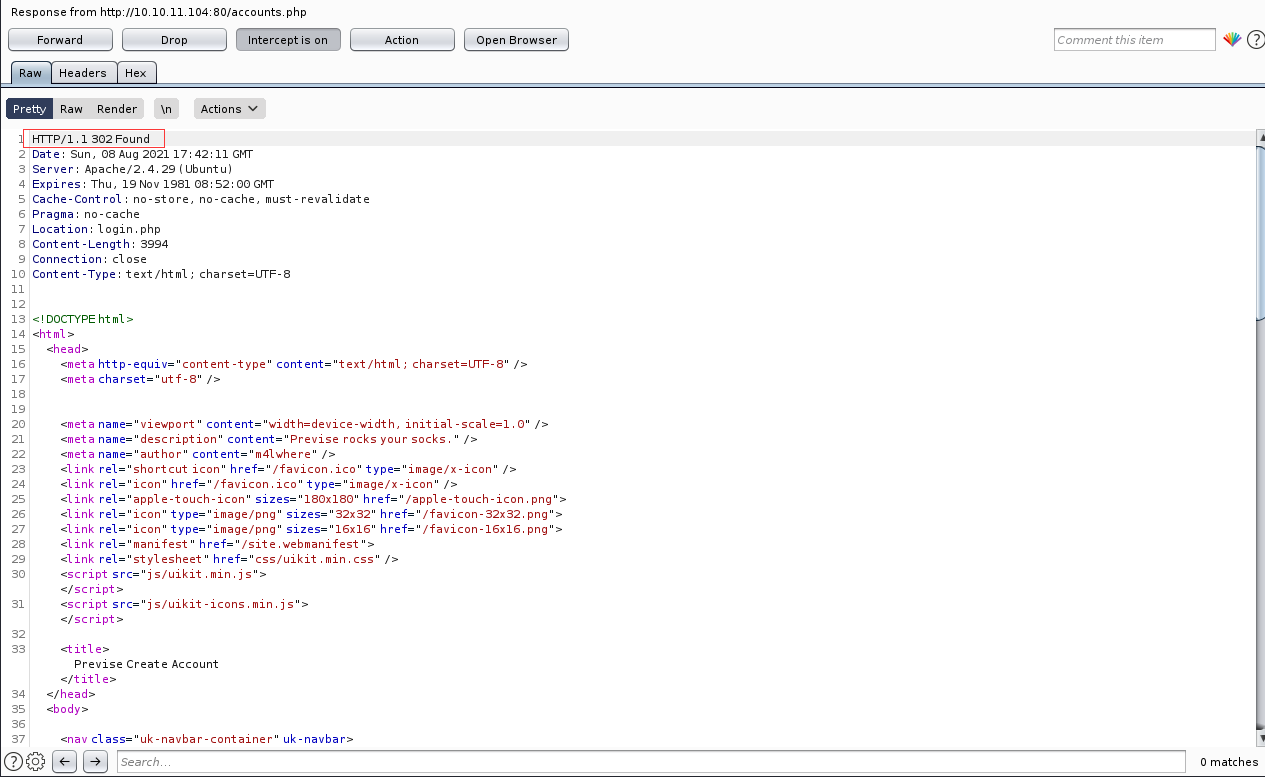Toggle the 'Intercept is on' button
The image size is (1265, 777).
coord(288,40)
